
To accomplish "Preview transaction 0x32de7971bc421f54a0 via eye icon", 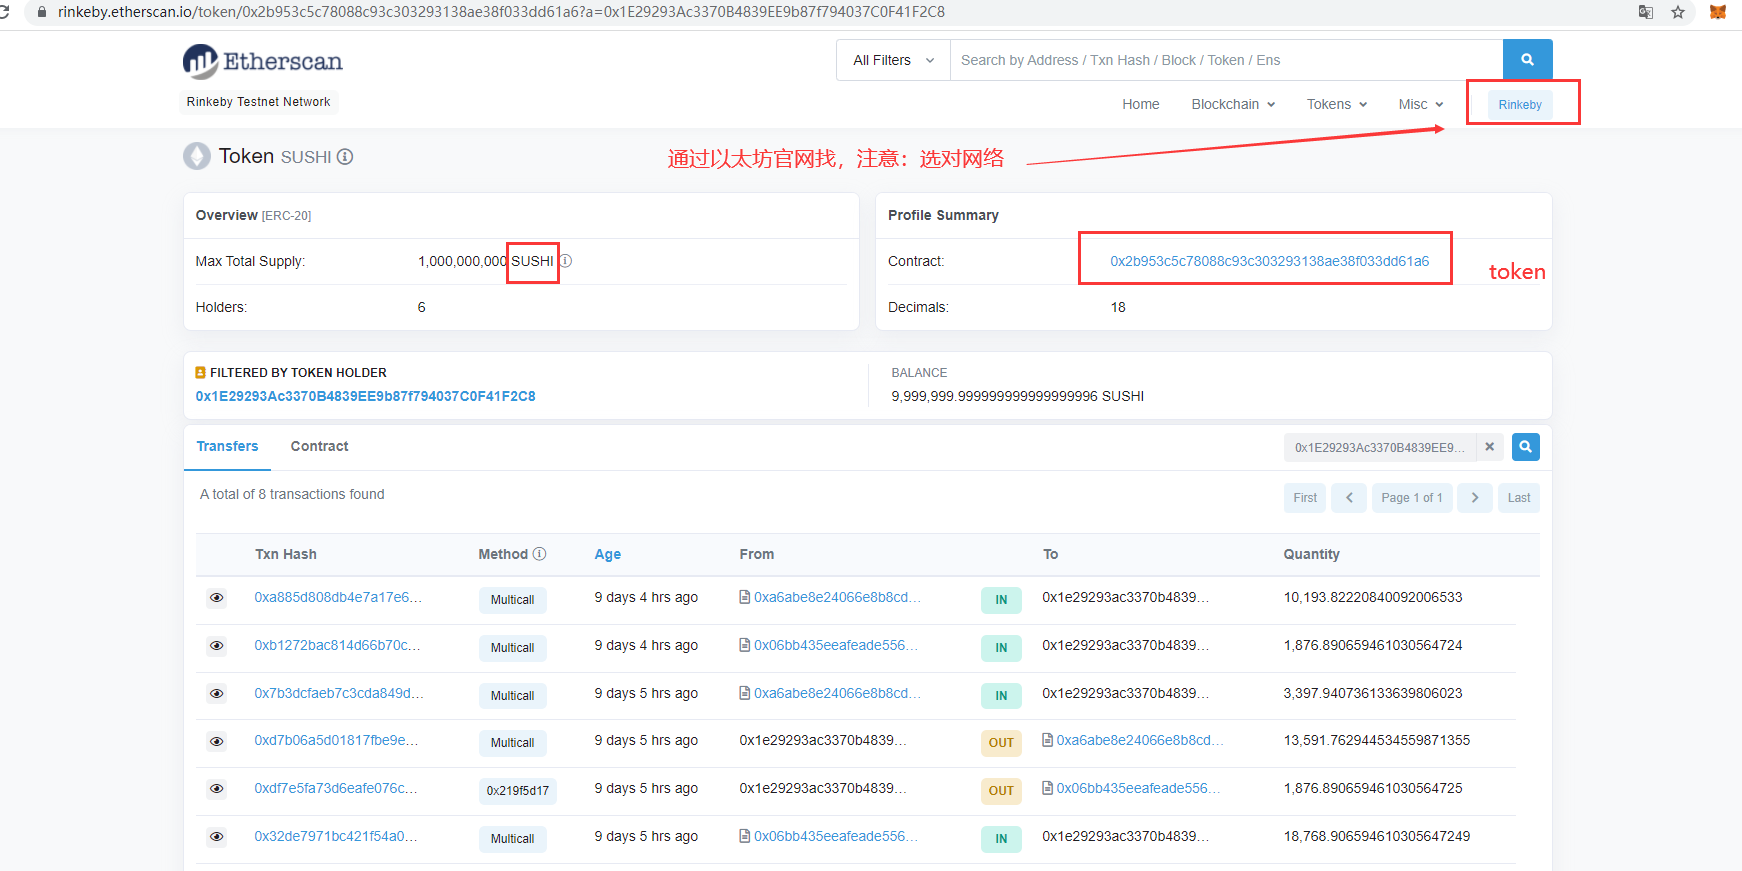I will 216,837.
